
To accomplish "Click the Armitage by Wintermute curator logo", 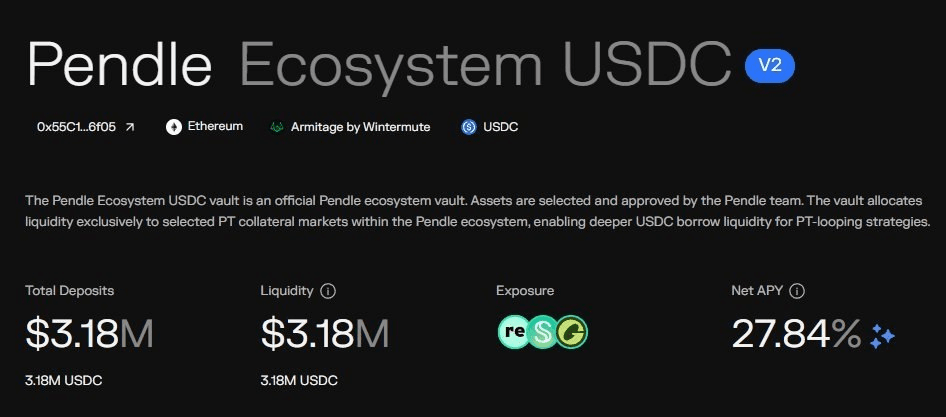I will (277, 127).
